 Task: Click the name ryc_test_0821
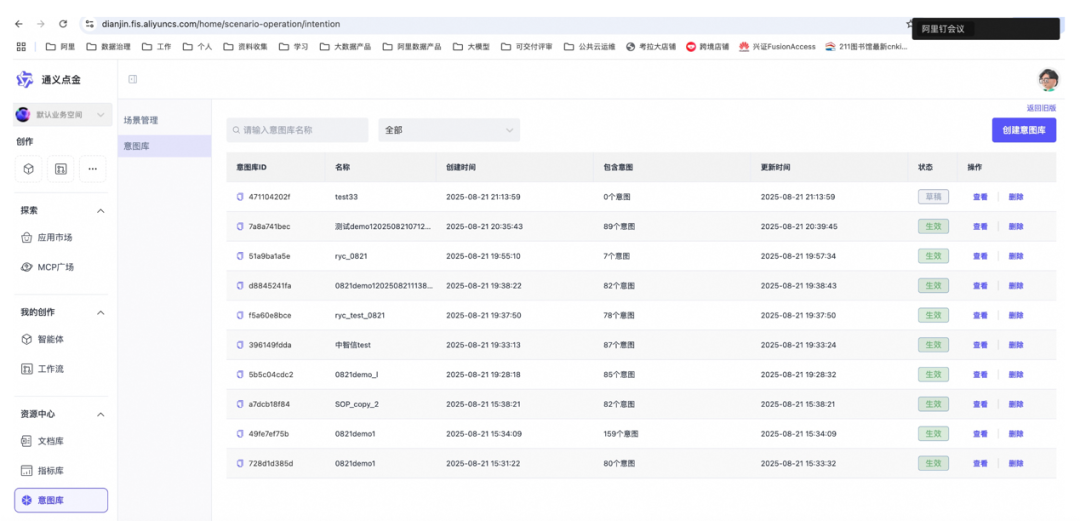click(360, 316)
